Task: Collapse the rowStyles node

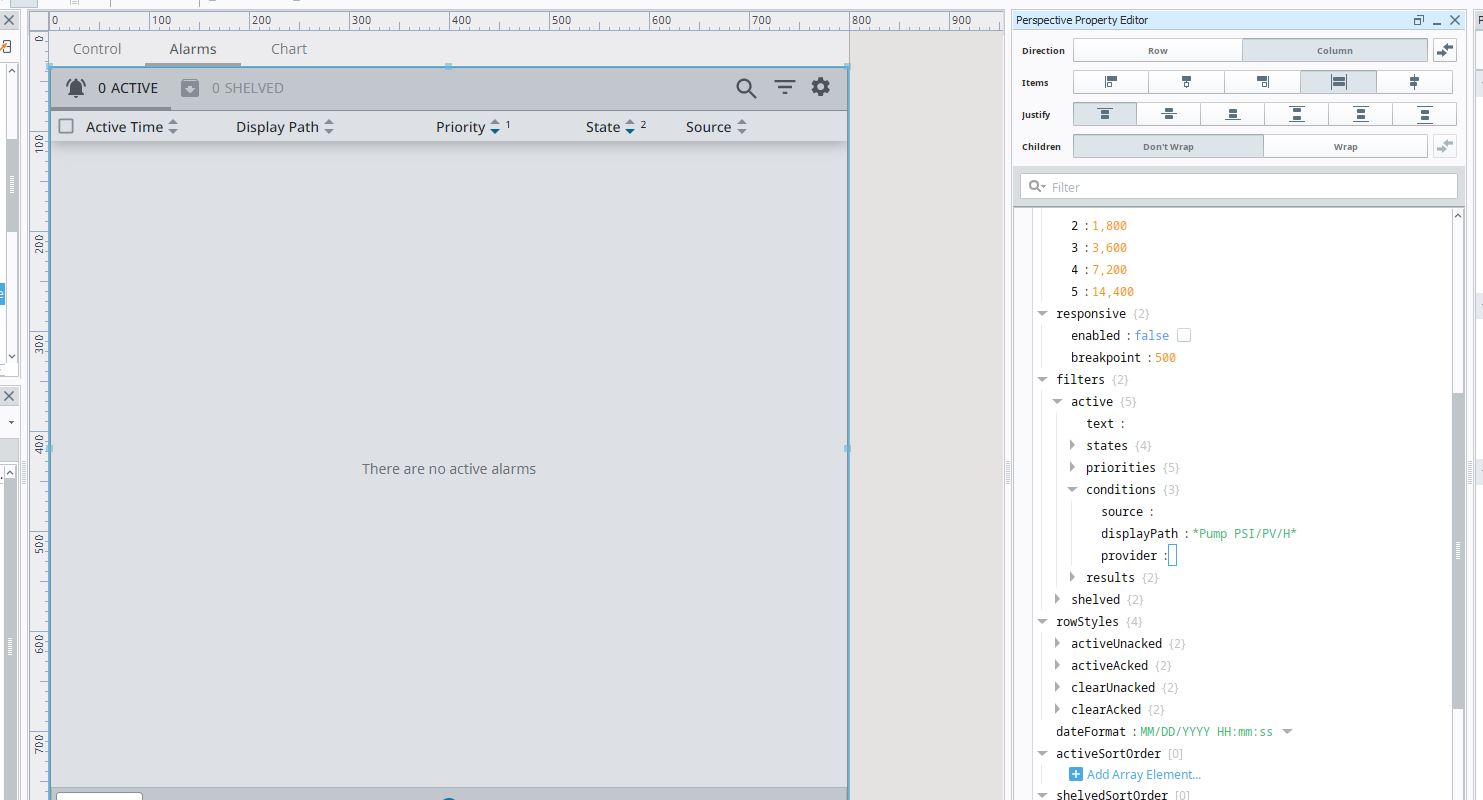Action: click(x=1042, y=621)
